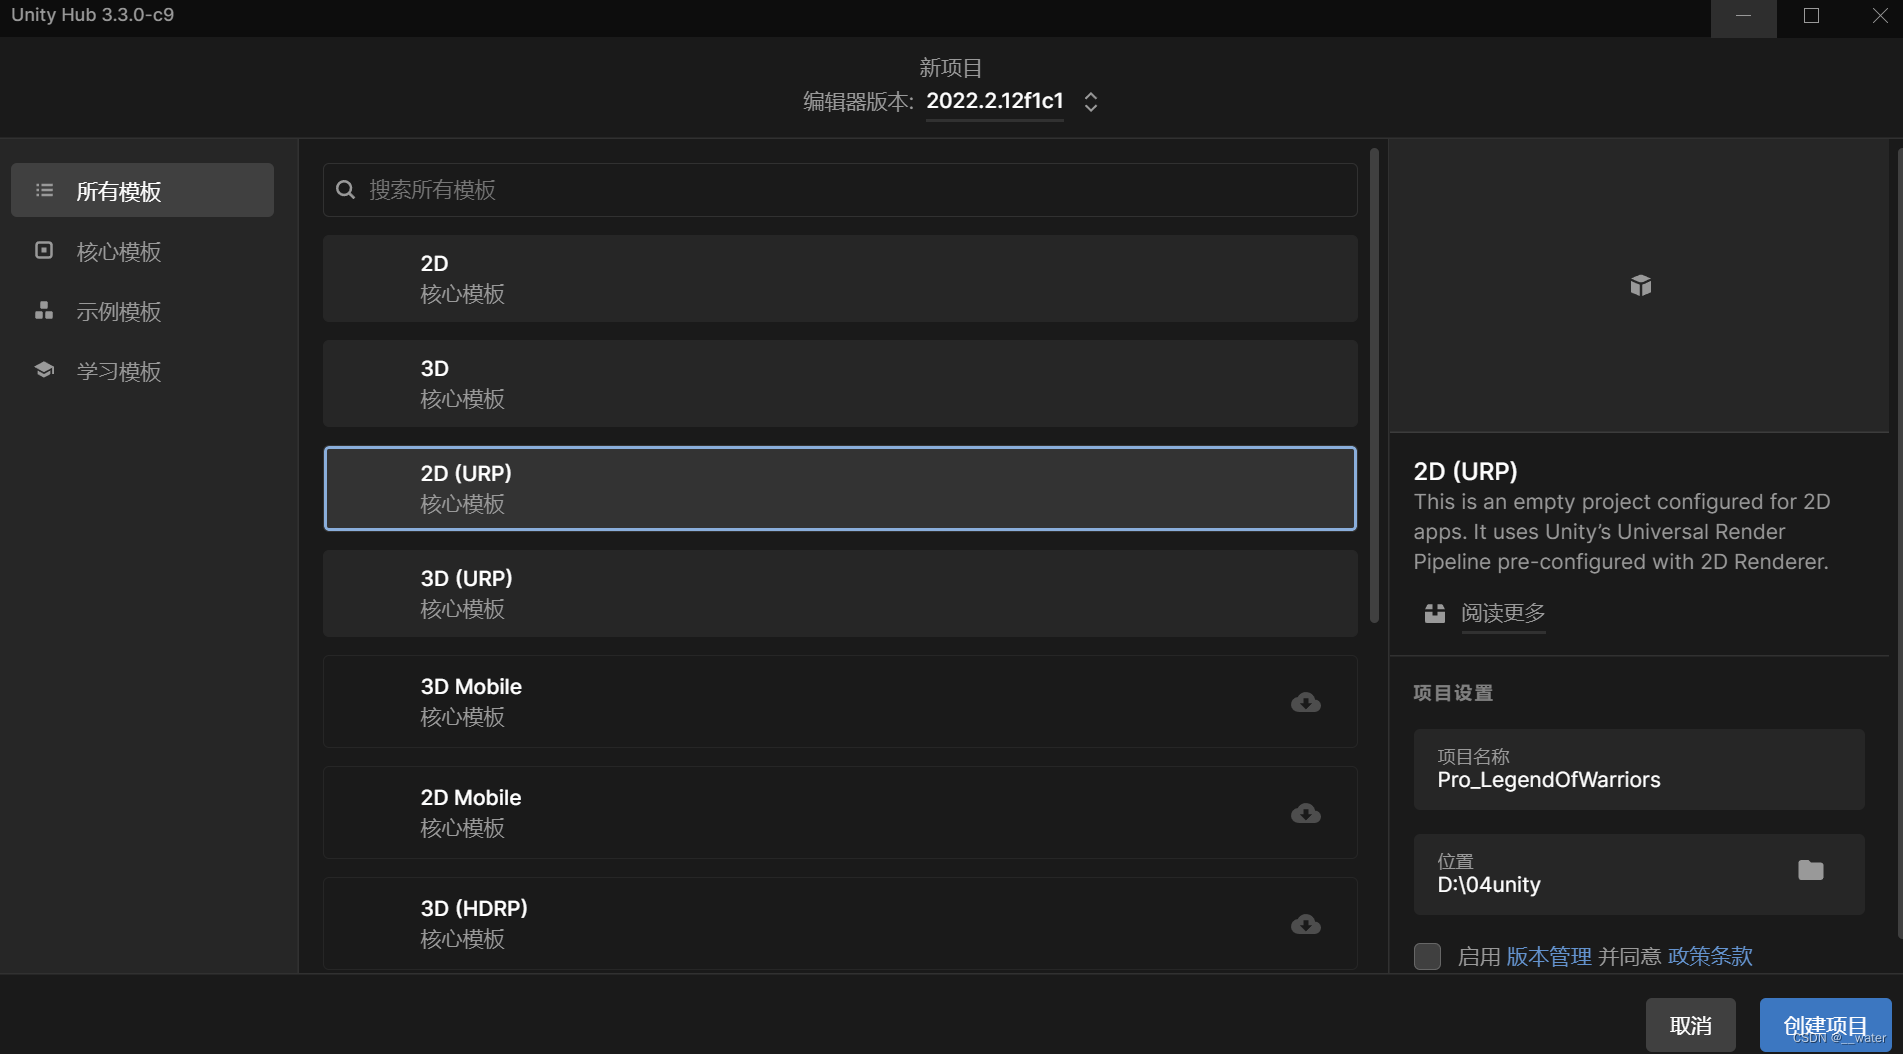The height and width of the screenshot is (1054, 1903).
Task: Edit the 项目名称 field Pro_LegendOfWarriors
Action: coord(1639,769)
